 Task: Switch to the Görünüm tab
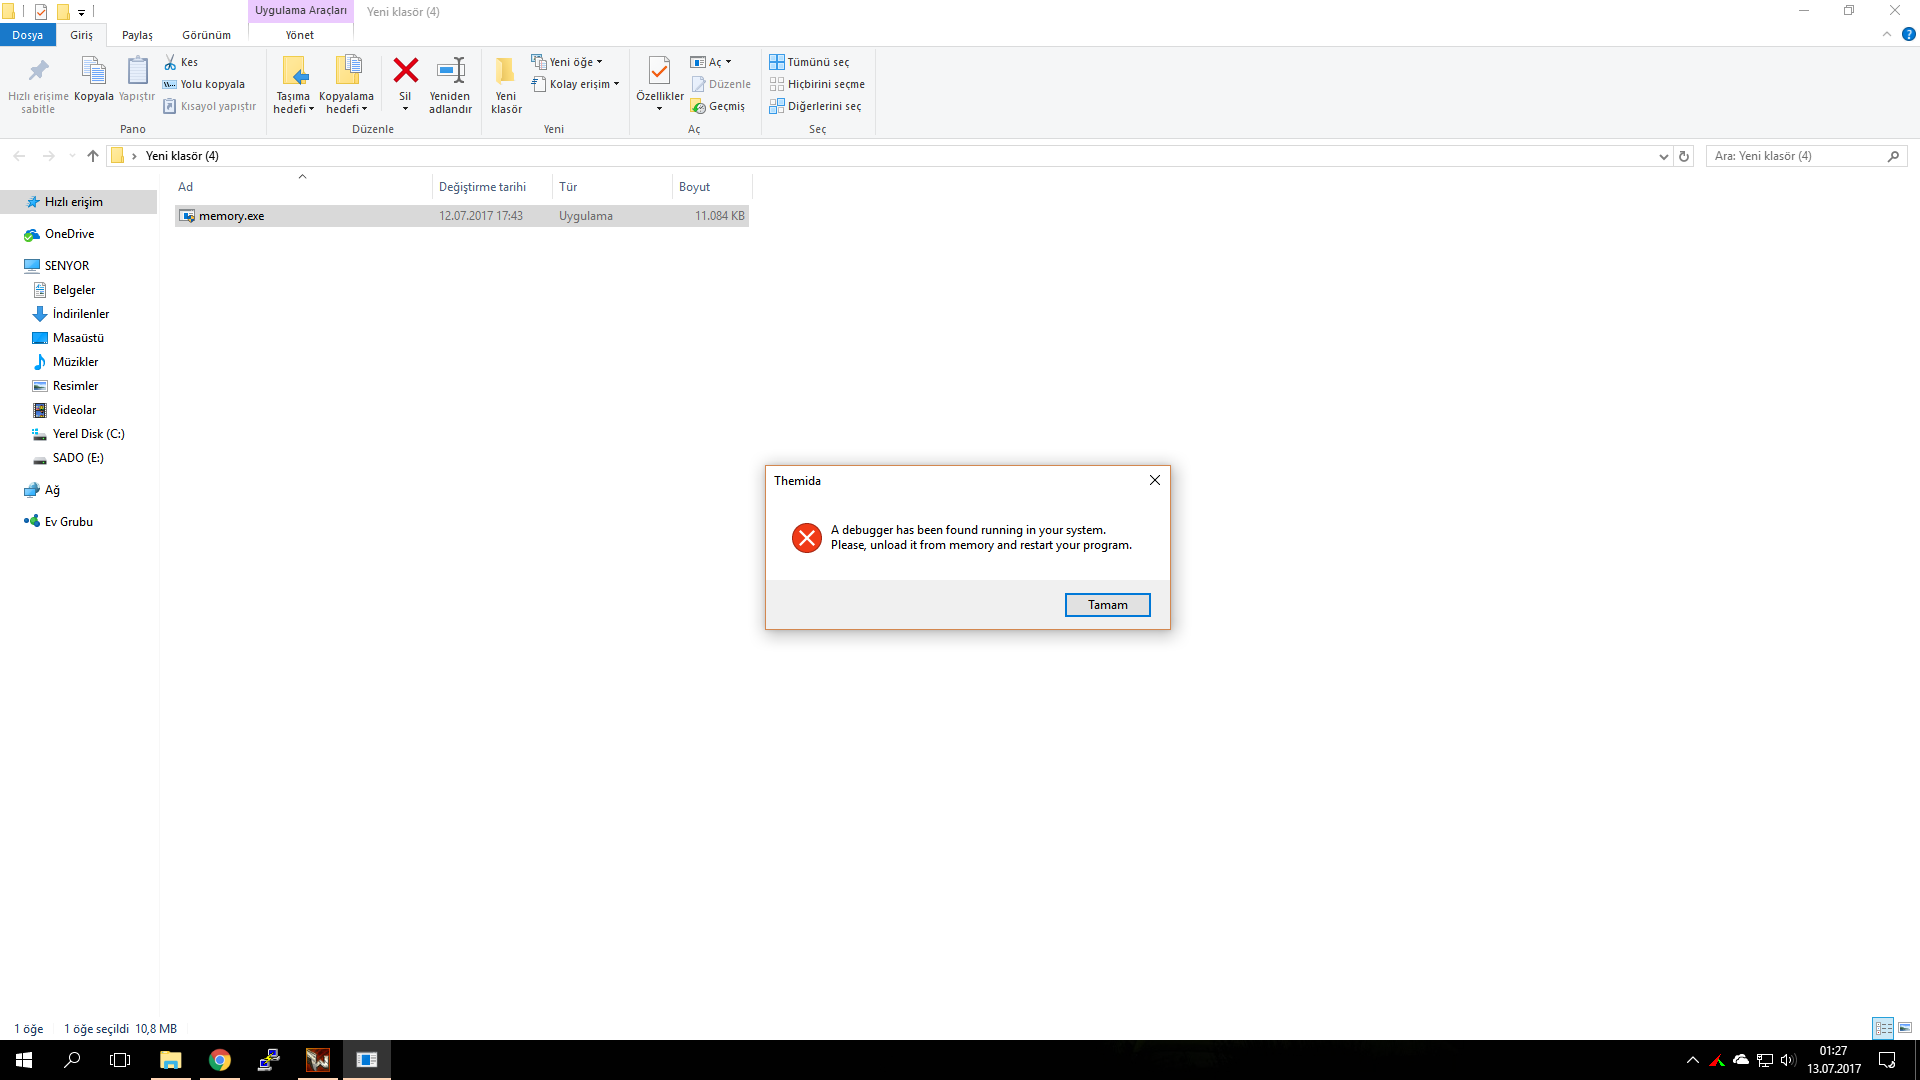206,35
